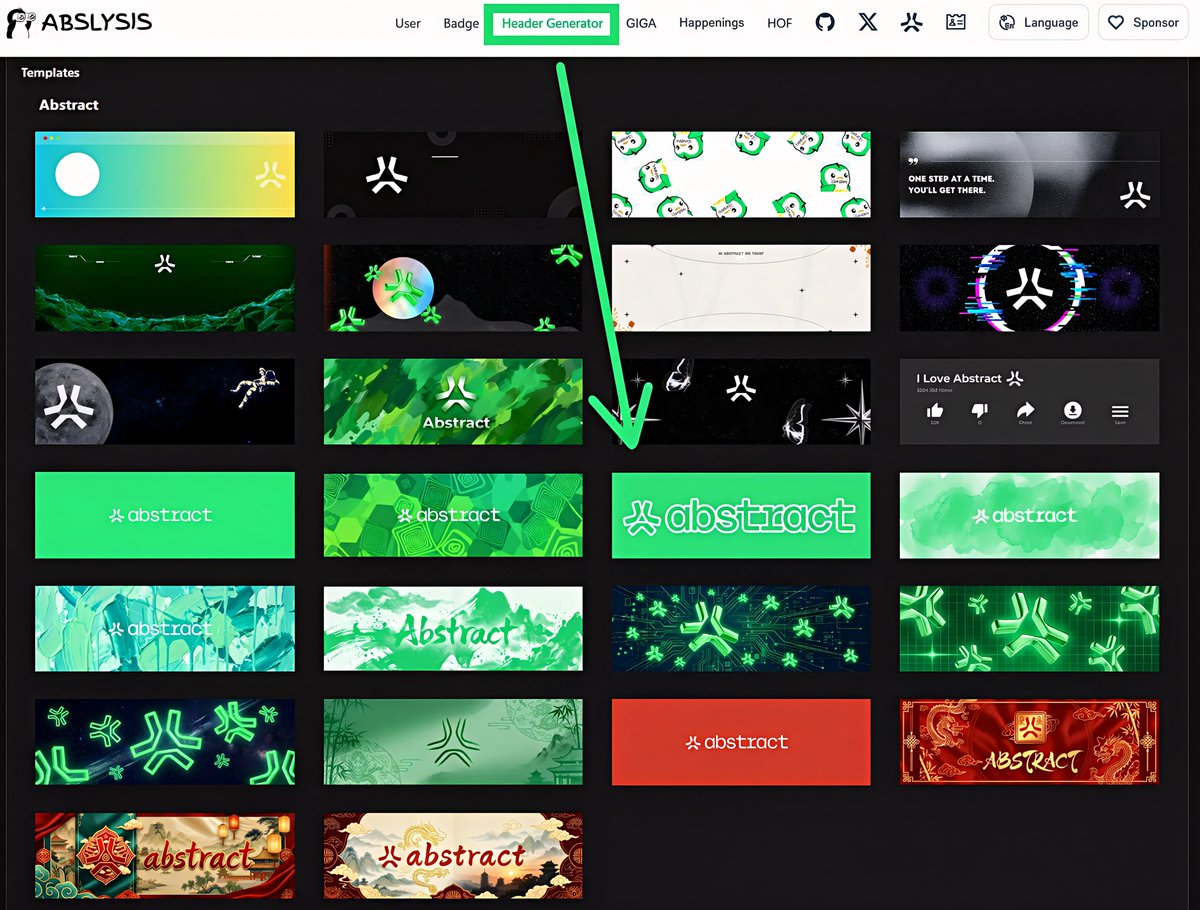Select the moon and astronaut template
Image resolution: width=1200 pixels, height=910 pixels.
tap(165, 402)
